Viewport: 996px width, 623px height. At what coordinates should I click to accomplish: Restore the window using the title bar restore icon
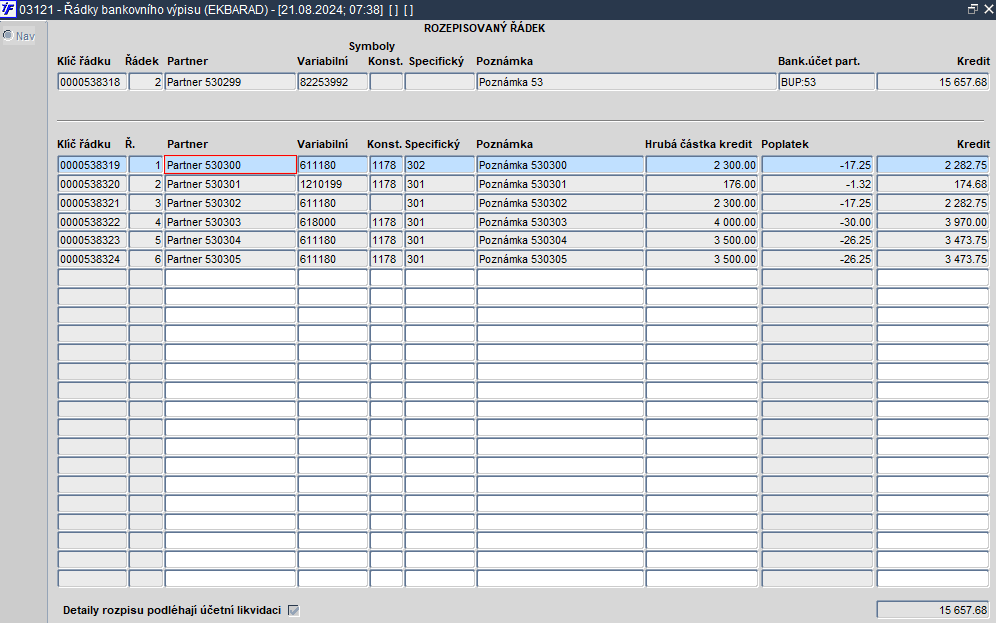click(x=972, y=10)
